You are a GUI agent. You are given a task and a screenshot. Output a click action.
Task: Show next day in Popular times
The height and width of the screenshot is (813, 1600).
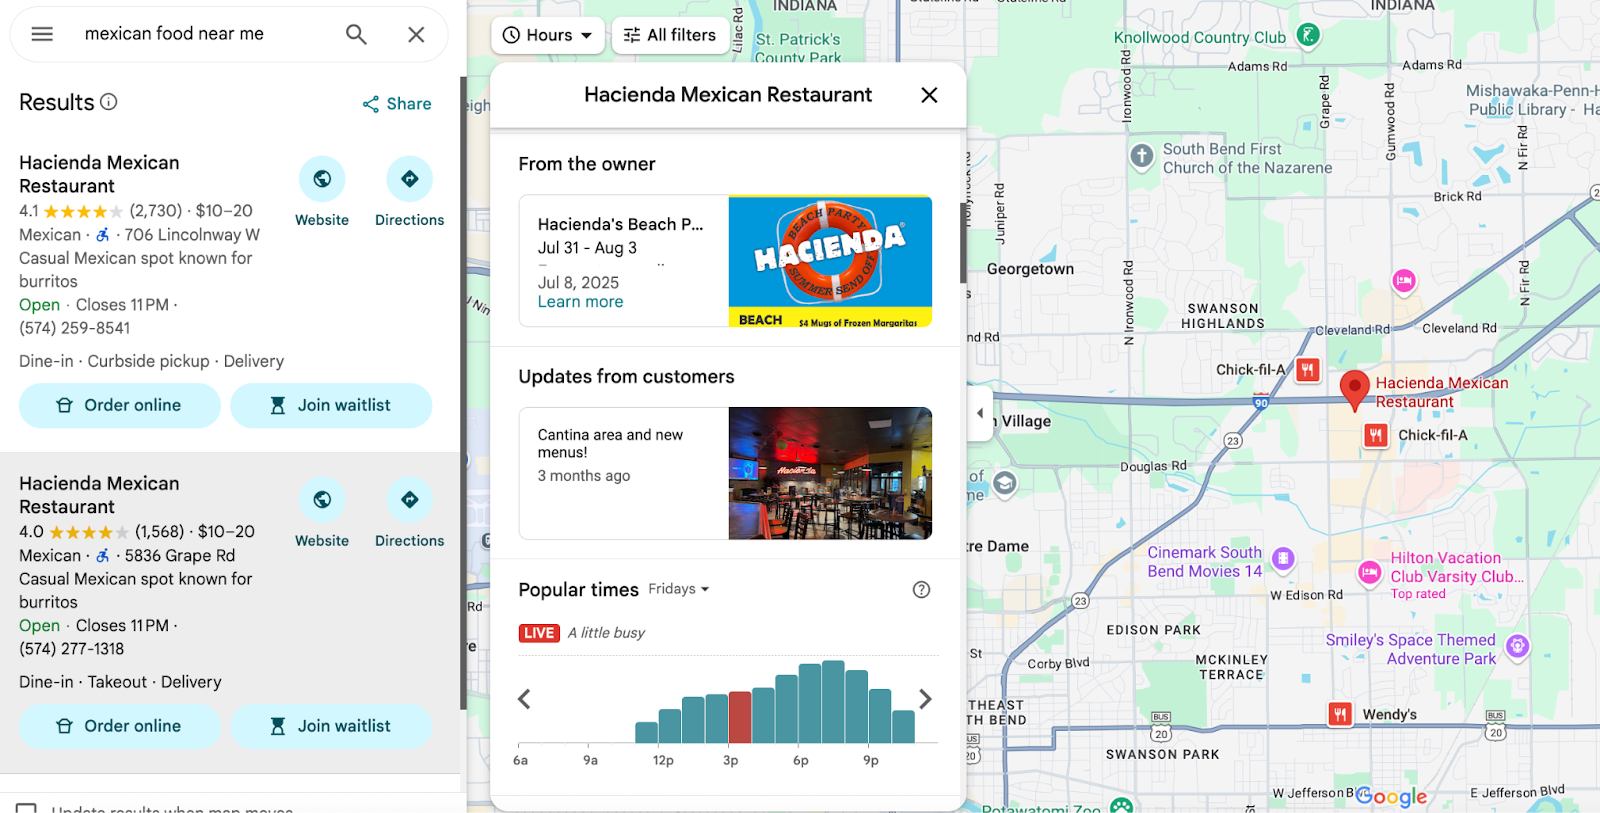point(925,699)
